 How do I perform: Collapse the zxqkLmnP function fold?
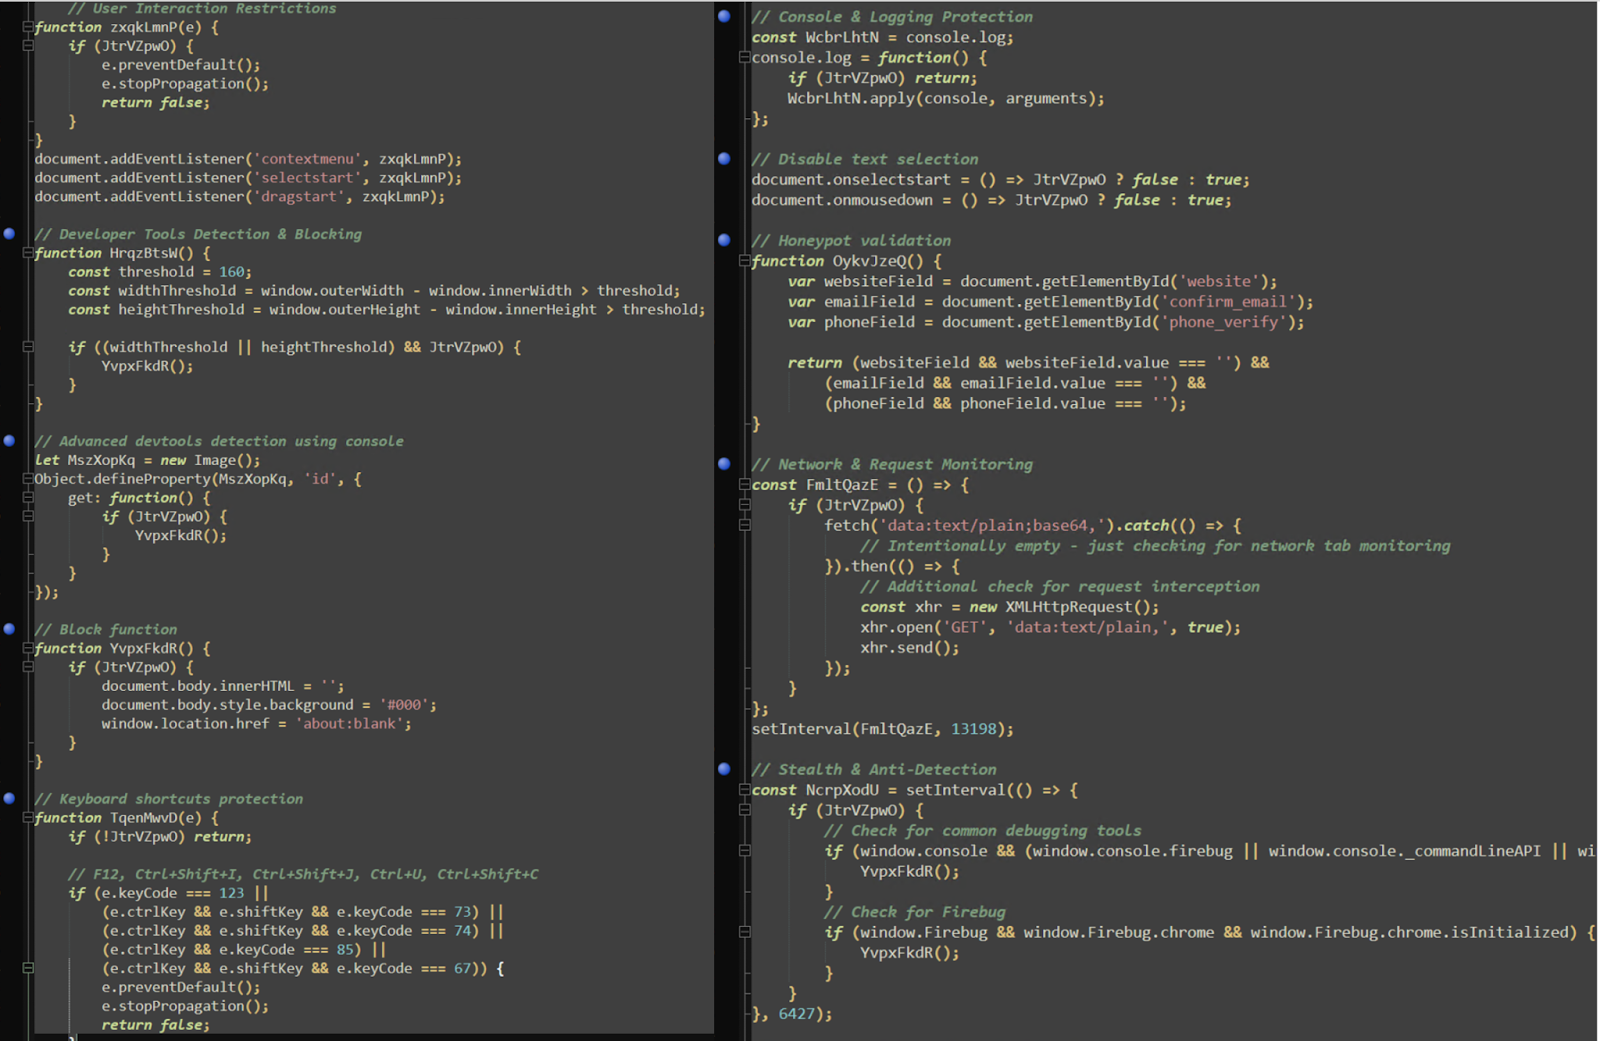[28, 27]
